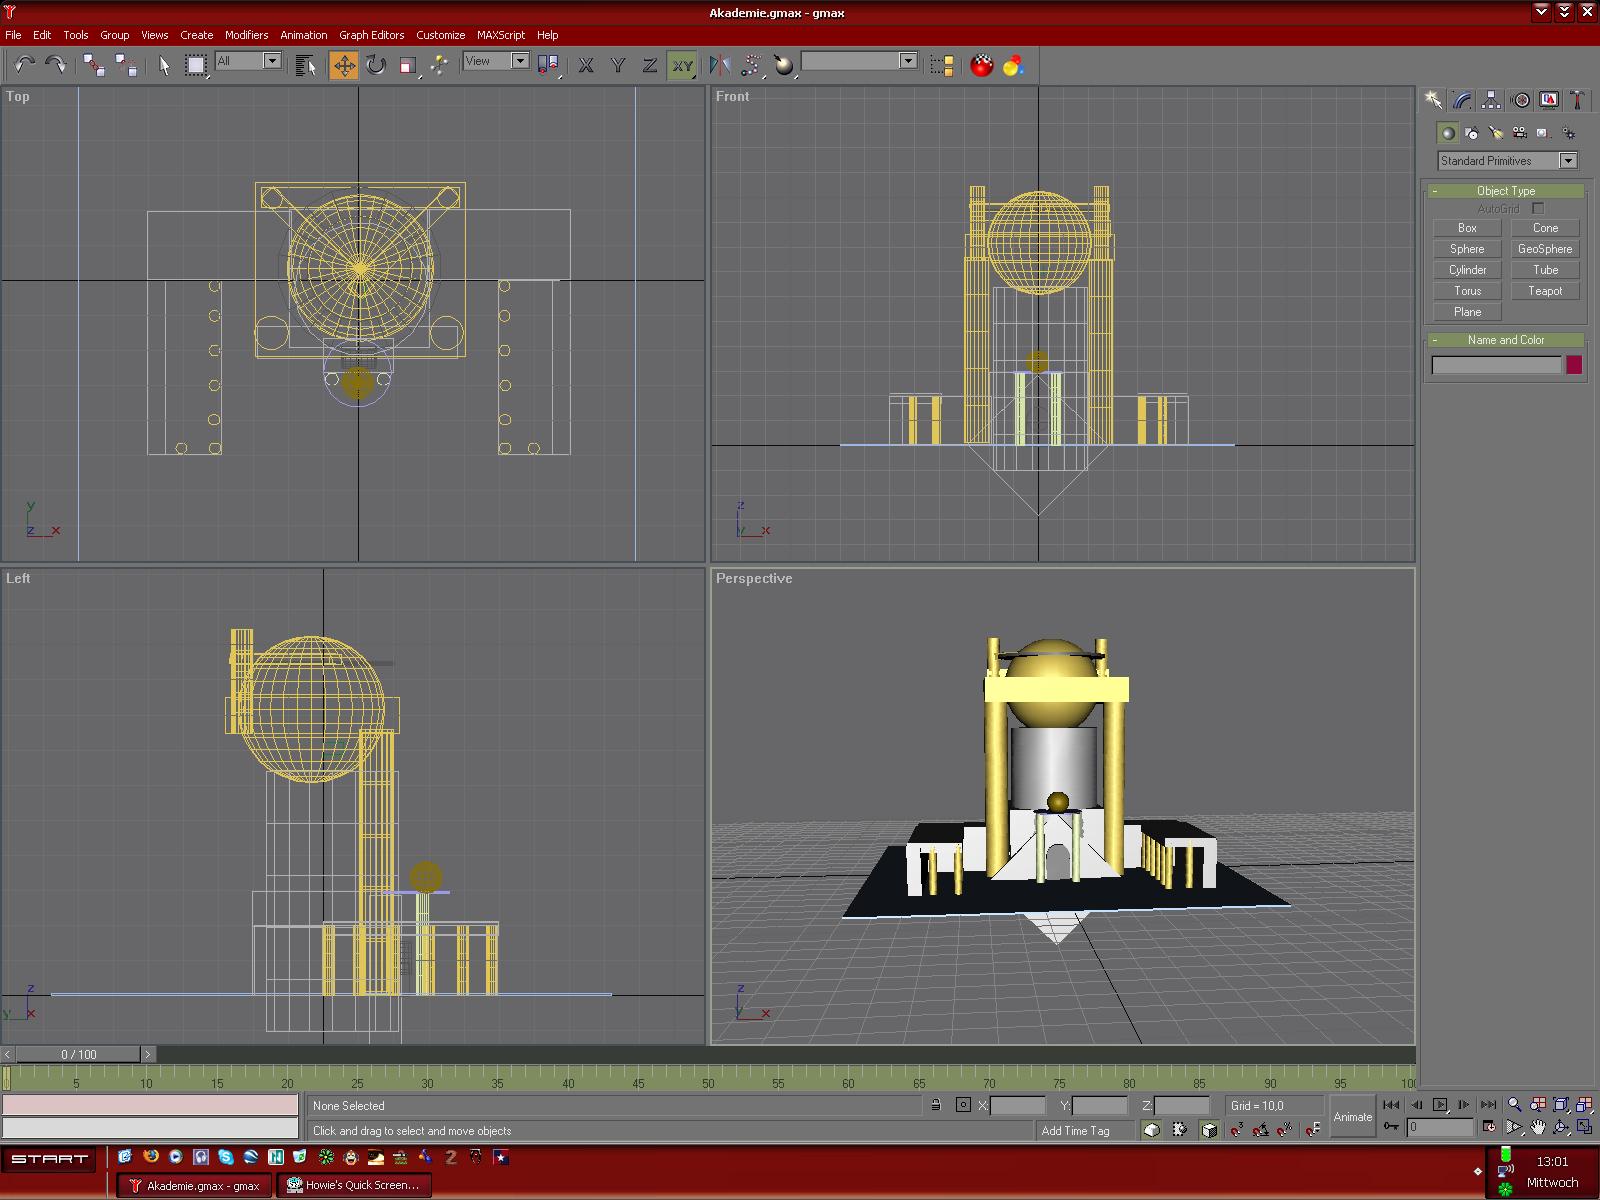Click the object color swatch
Image resolution: width=1600 pixels, height=1200 pixels.
1574,365
